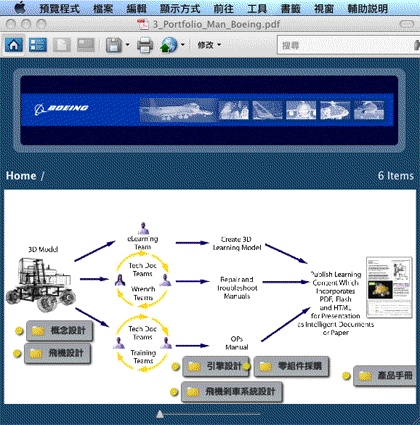Switch to the list view icon
The image size is (420, 425).
click(38, 45)
